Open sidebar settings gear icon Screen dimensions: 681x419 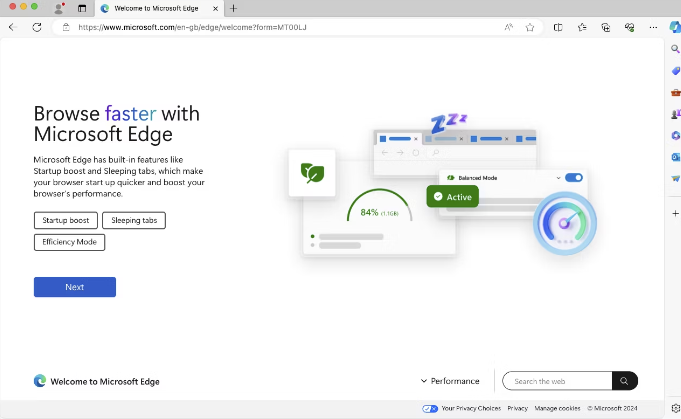(x=675, y=408)
